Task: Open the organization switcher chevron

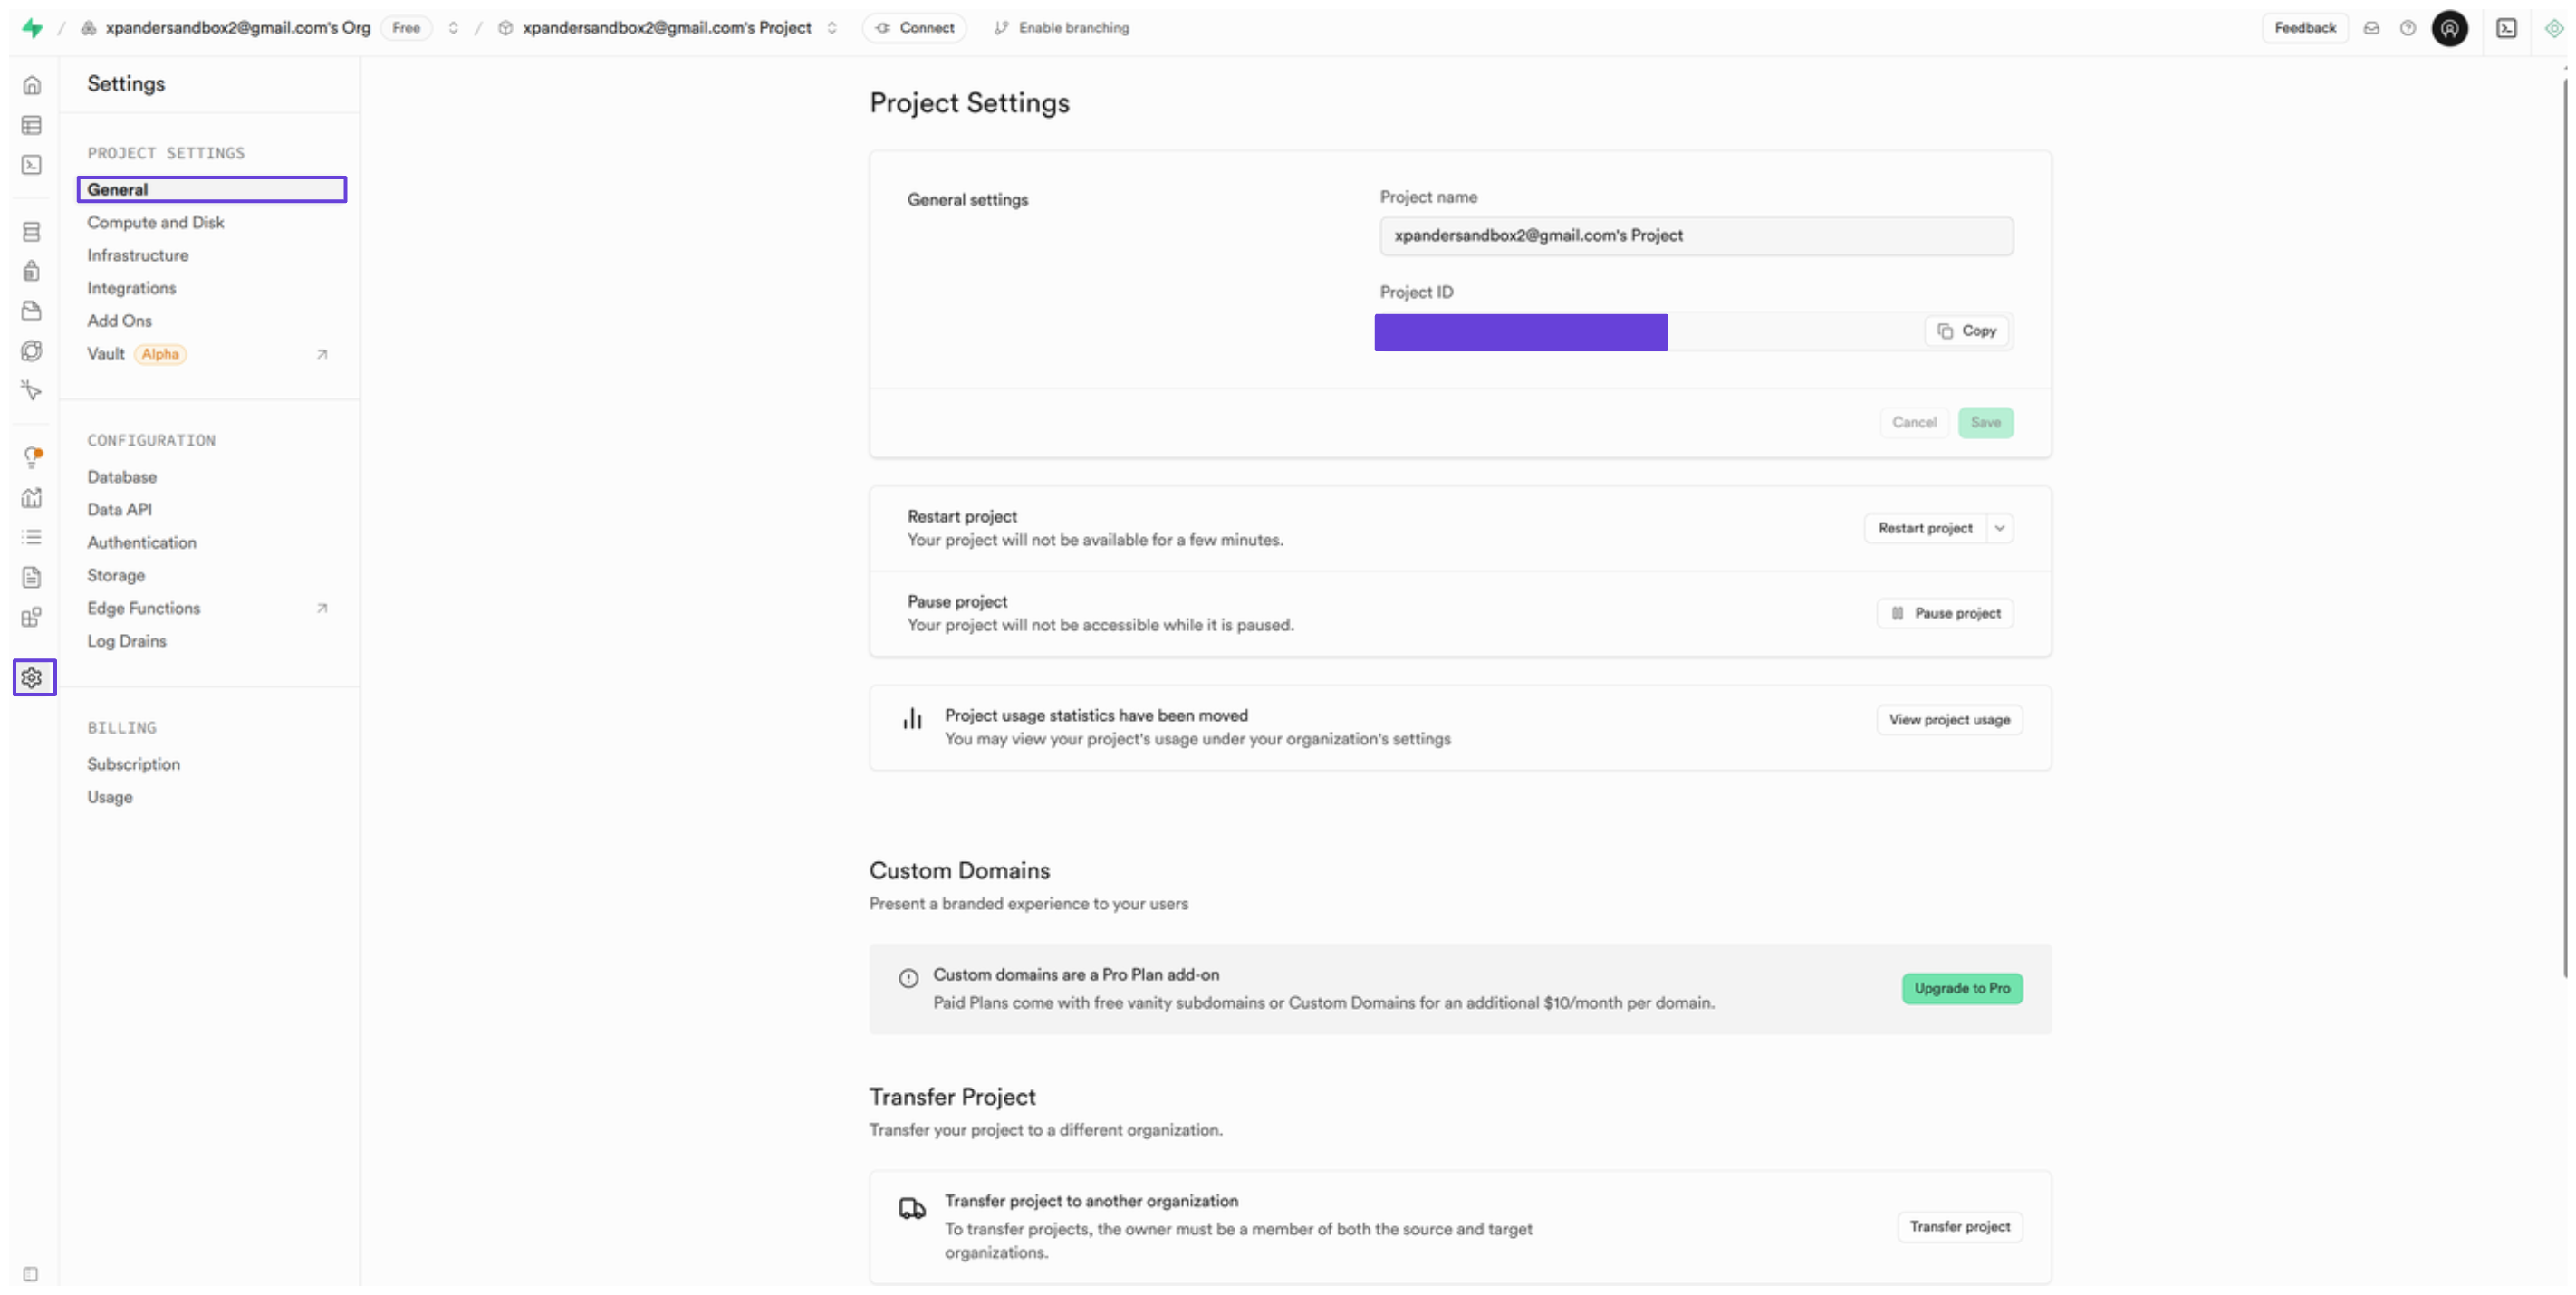Action: point(453,28)
